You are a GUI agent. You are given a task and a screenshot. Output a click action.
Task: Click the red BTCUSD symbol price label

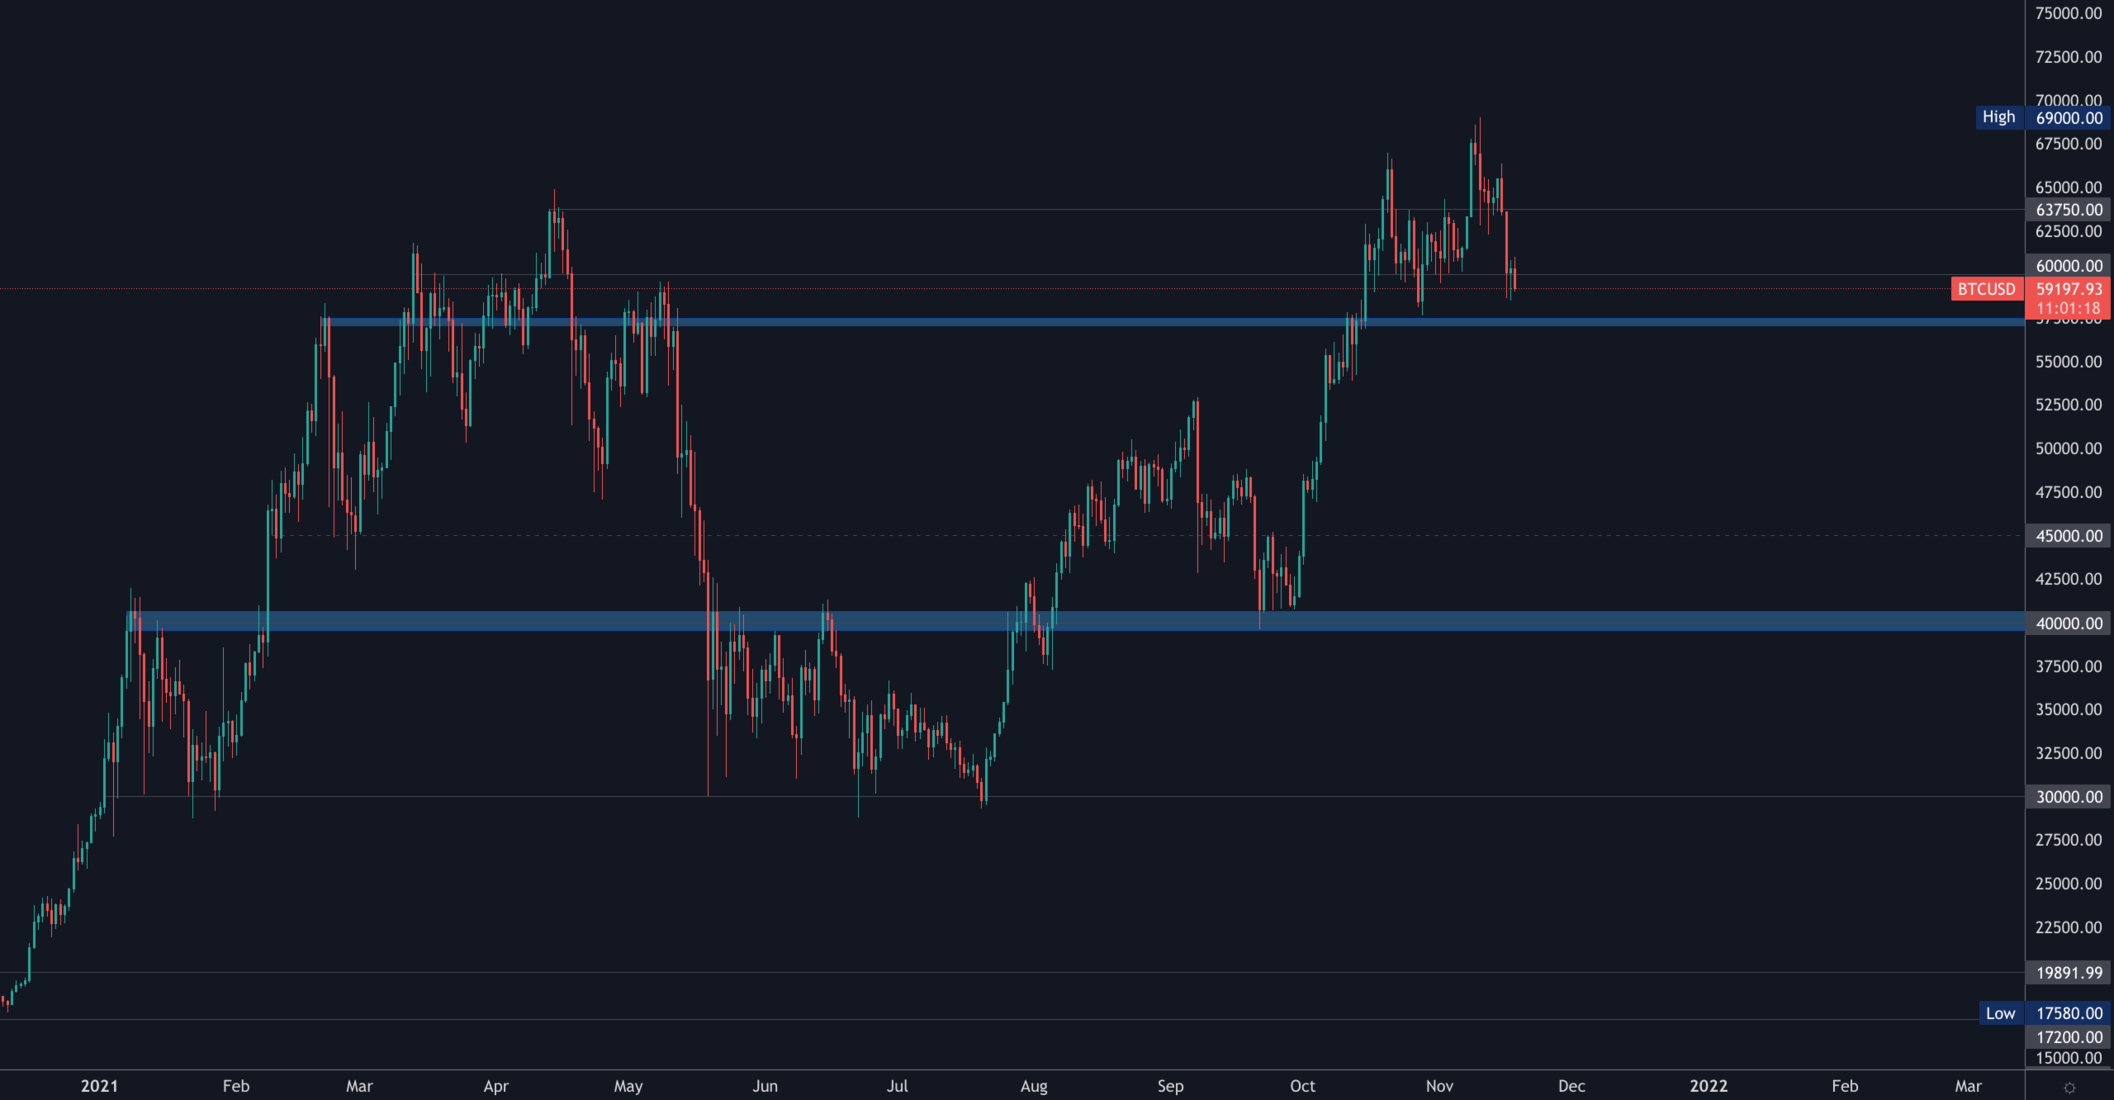click(1986, 289)
